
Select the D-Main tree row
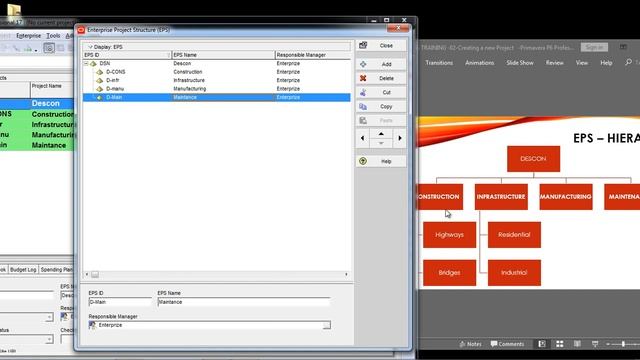[216, 97]
